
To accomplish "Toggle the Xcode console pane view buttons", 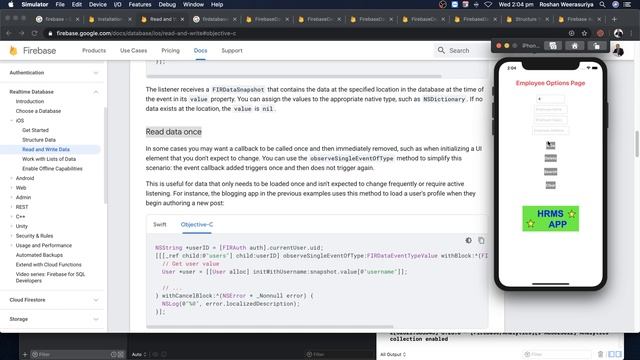I will (615, 354).
